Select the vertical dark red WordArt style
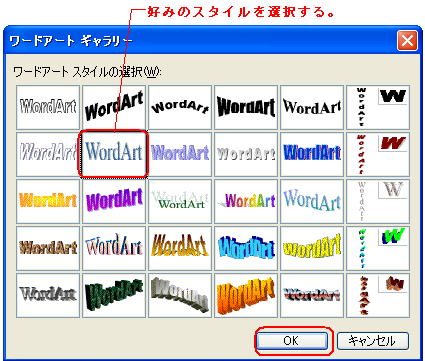This screenshot has width=425, height=361. (378, 154)
